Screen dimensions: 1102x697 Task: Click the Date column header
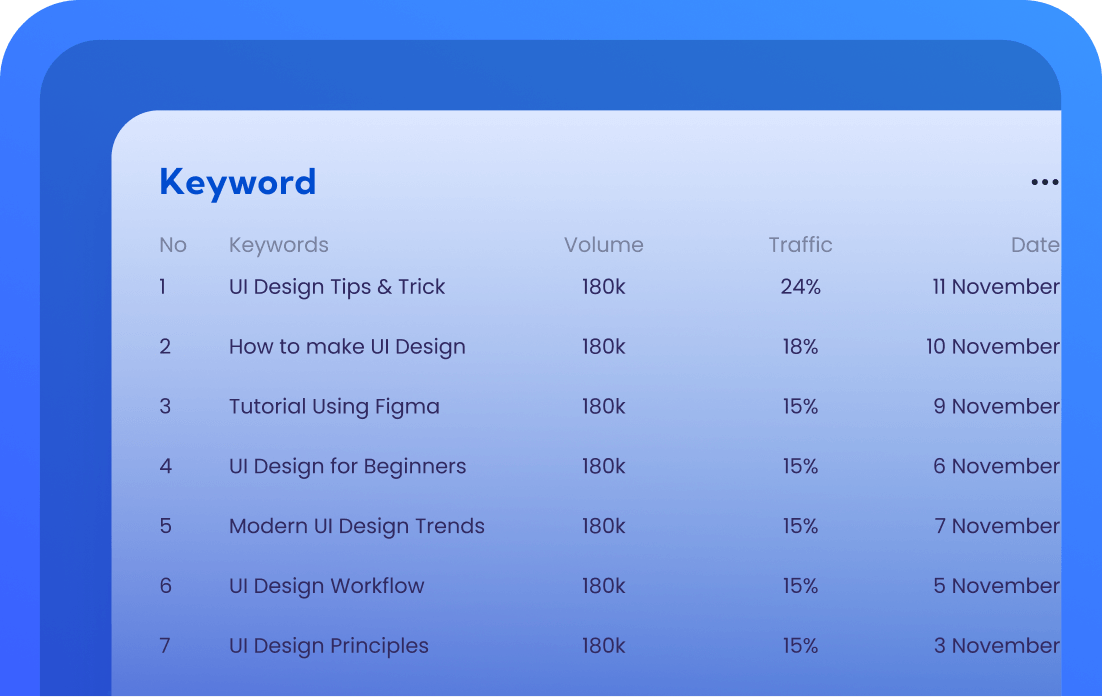pyautogui.click(x=1034, y=245)
